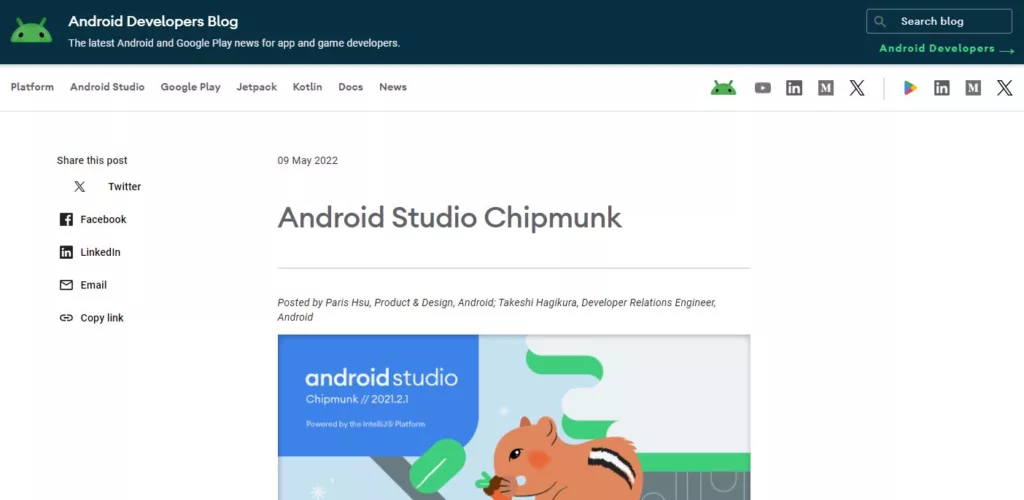Click the Email envelope icon
The height and width of the screenshot is (500, 1024).
pos(66,285)
